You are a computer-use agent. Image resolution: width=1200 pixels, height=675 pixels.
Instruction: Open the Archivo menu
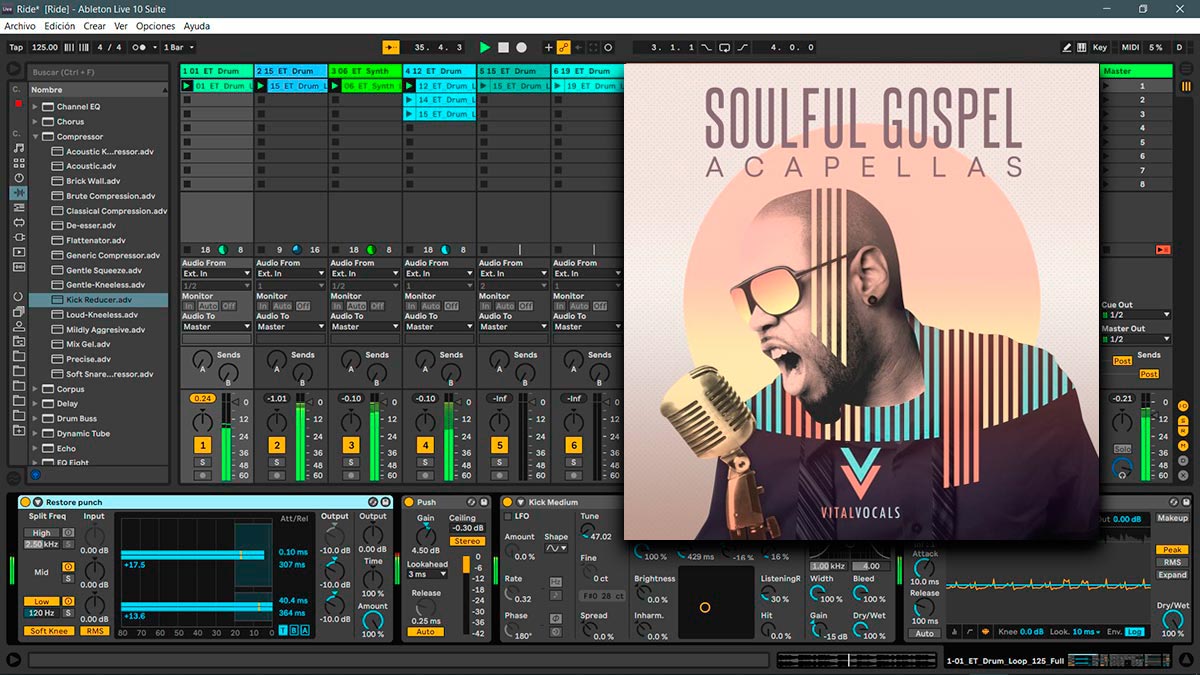20,26
